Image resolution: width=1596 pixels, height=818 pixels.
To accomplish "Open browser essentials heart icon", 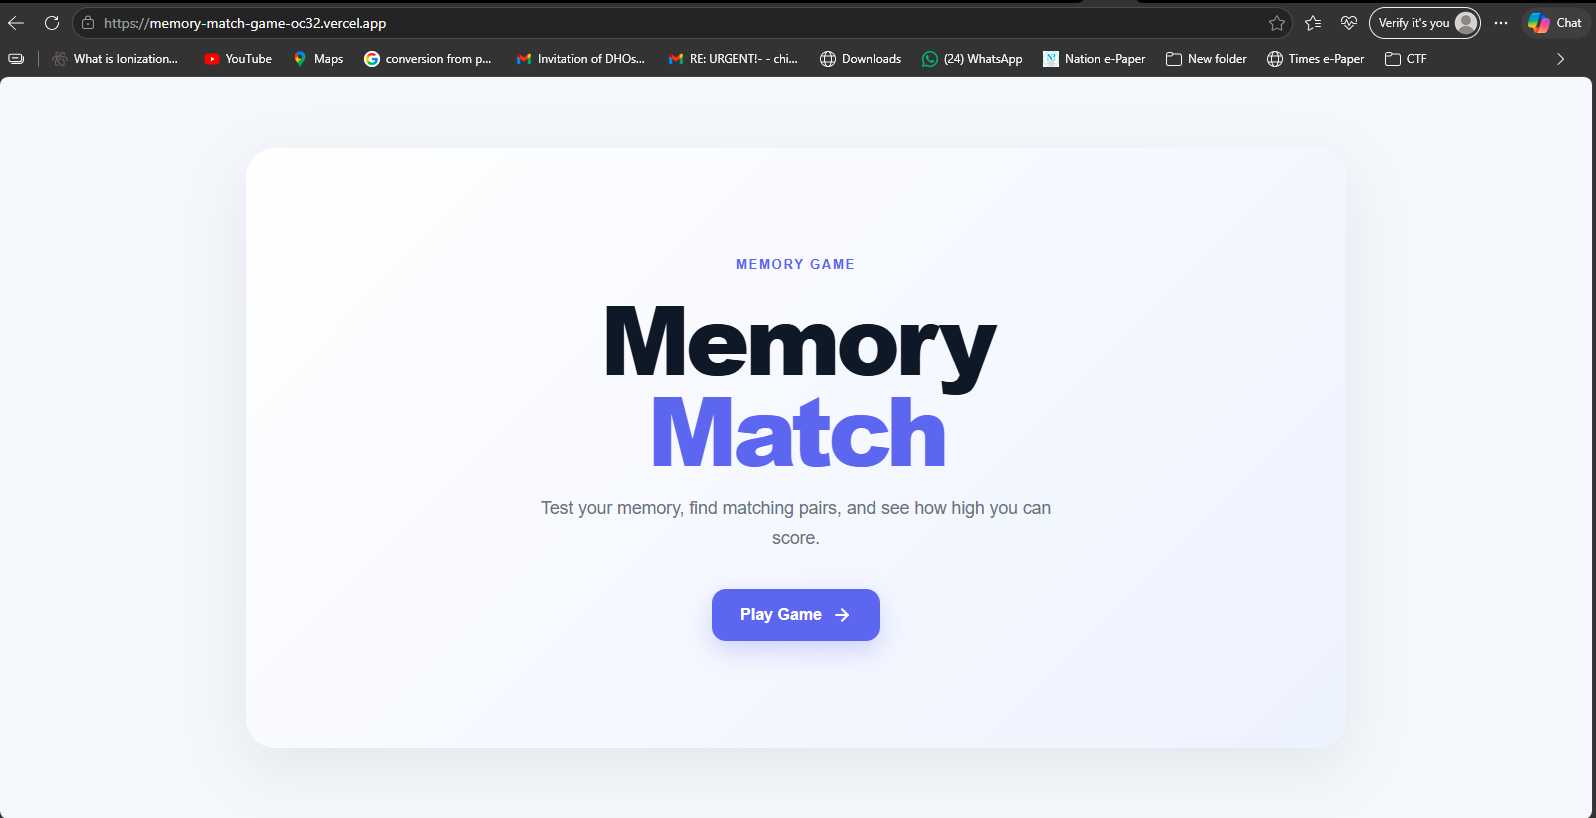I will click(1349, 23).
